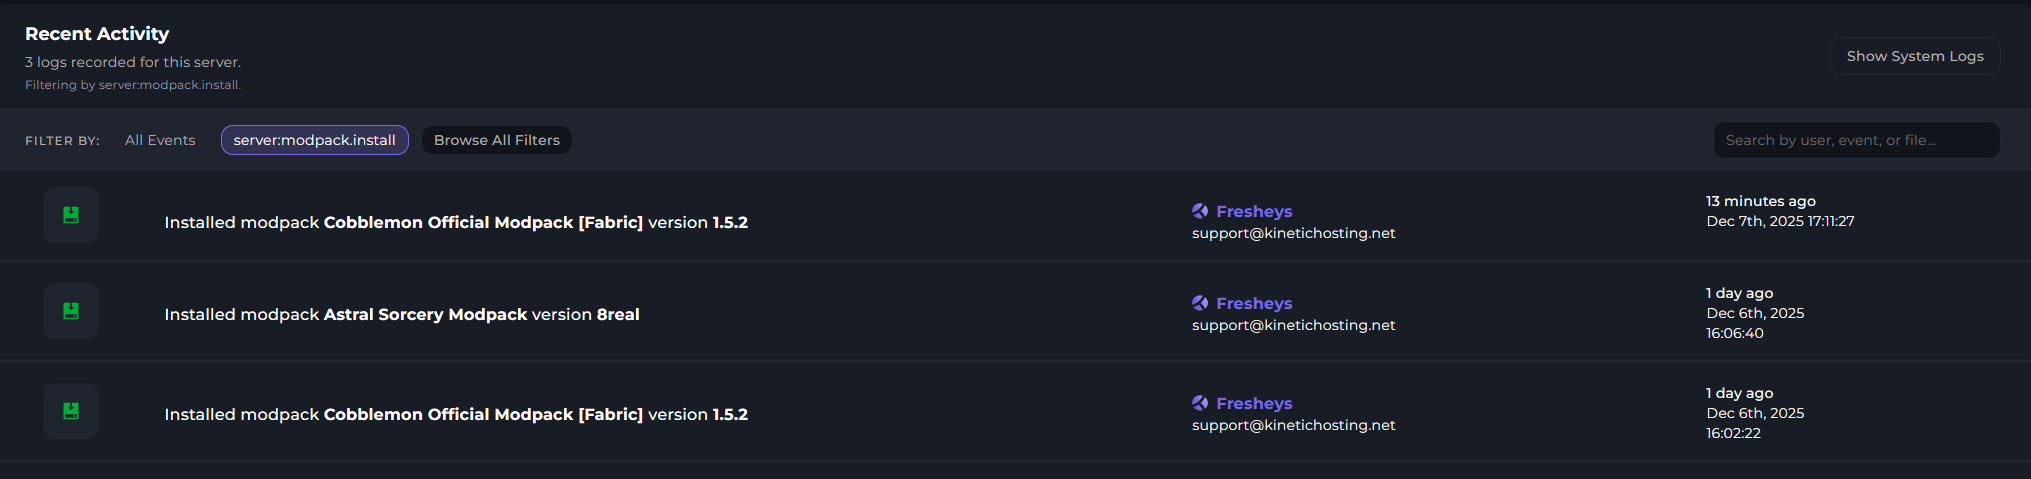Click the user icon beside Fresheys in the 17:11:27 log
The width and height of the screenshot is (2031, 479).
click(1200, 211)
